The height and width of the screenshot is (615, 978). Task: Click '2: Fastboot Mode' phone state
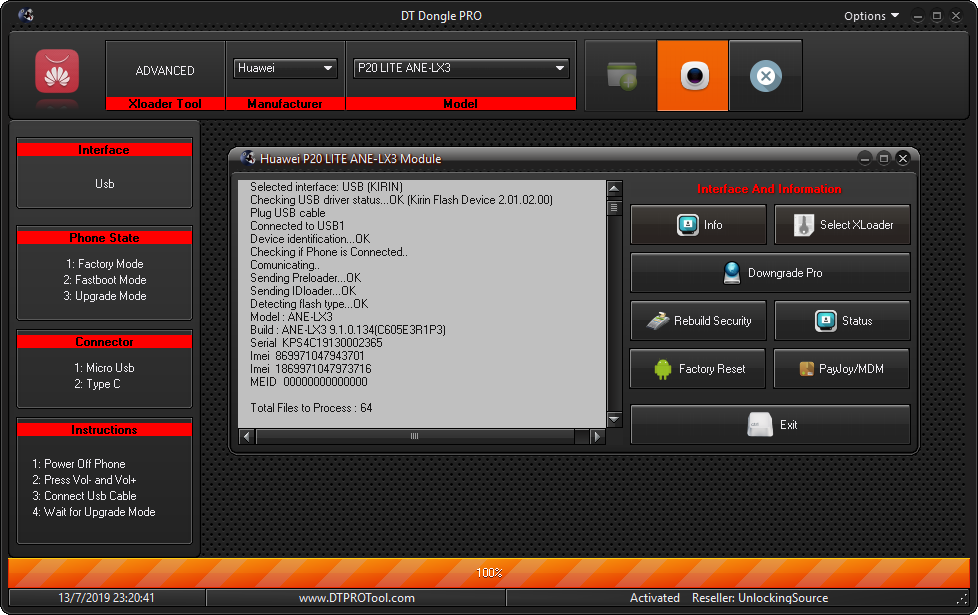[x=105, y=279]
